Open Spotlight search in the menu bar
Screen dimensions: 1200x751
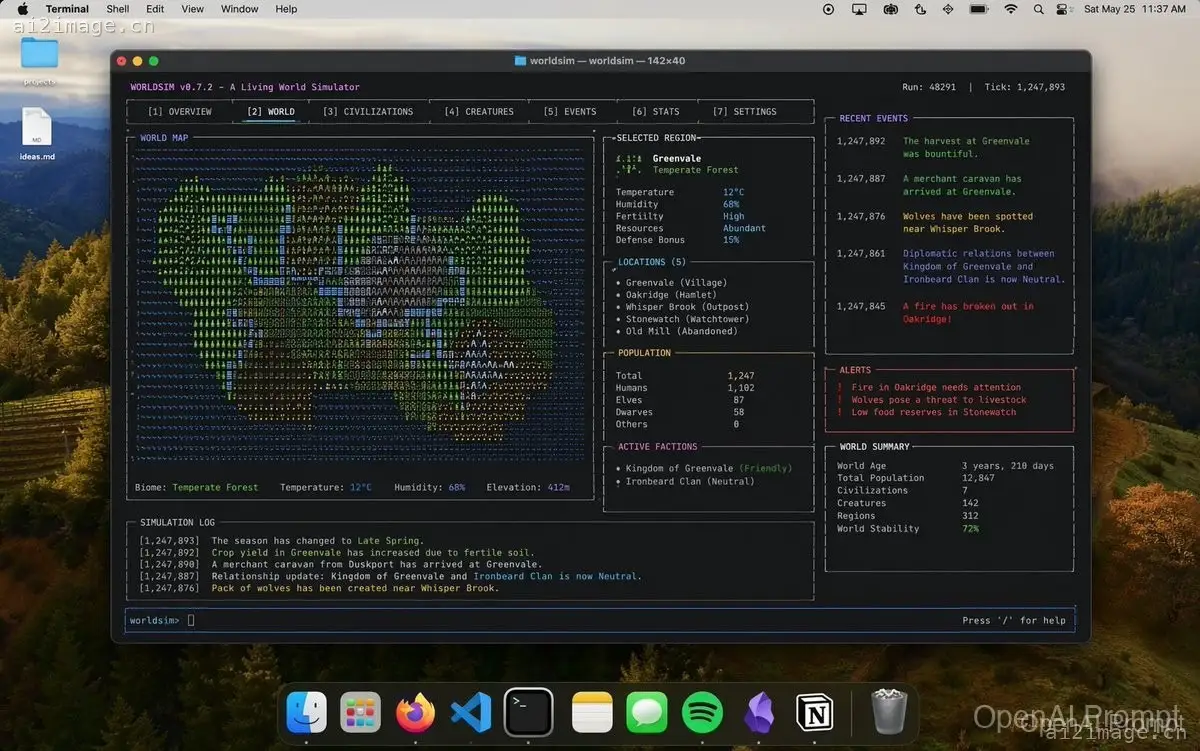coord(1039,9)
